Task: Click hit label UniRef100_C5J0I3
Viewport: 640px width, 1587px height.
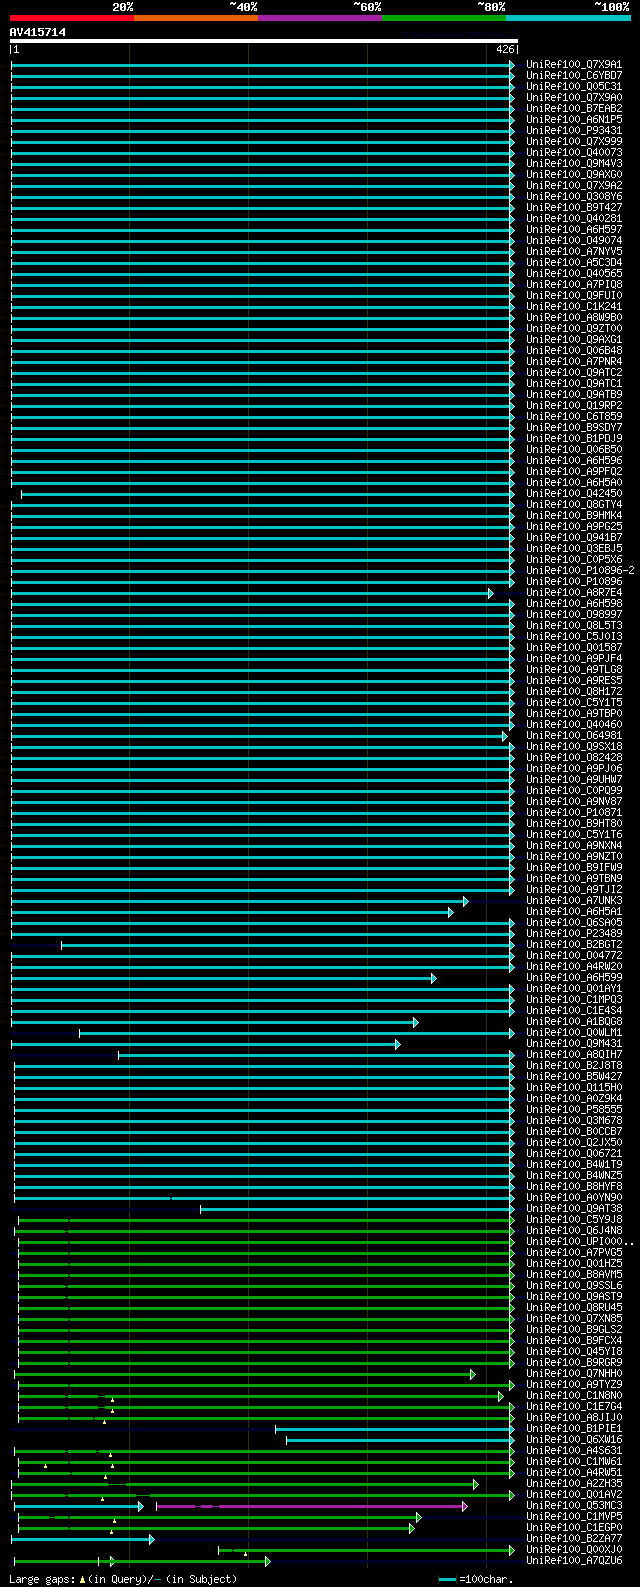Action: coord(574,637)
